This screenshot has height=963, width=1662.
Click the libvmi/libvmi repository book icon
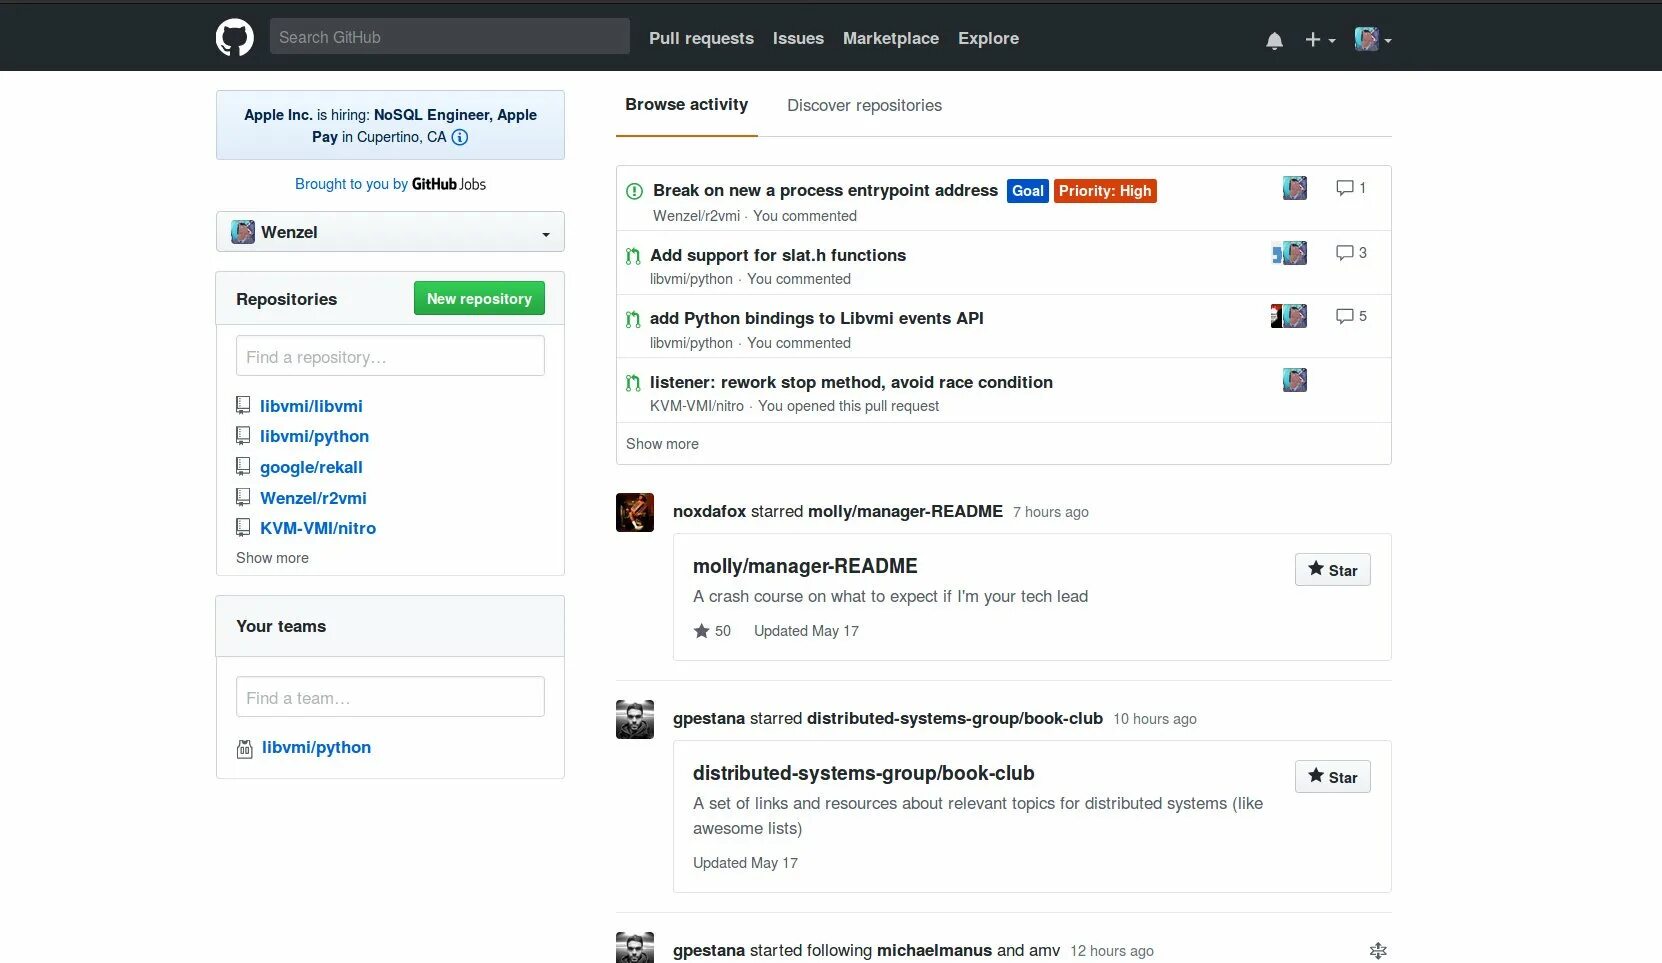pyautogui.click(x=243, y=405)
